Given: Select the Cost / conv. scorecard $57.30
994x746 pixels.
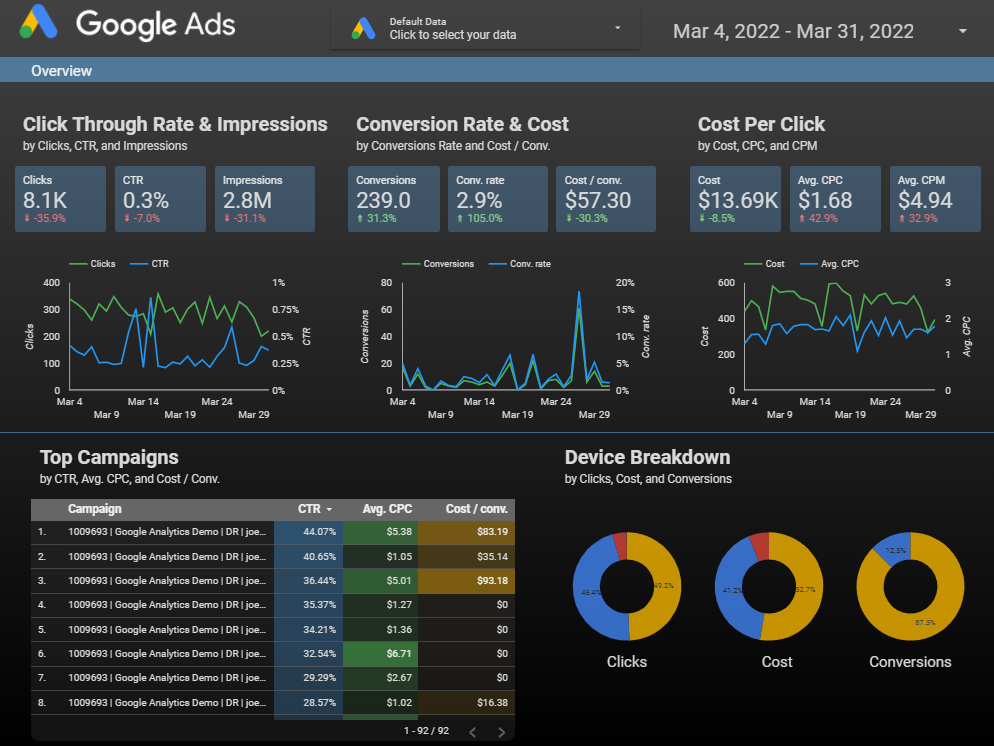Looking at the screenshot, I should click(x=606, y=199).
